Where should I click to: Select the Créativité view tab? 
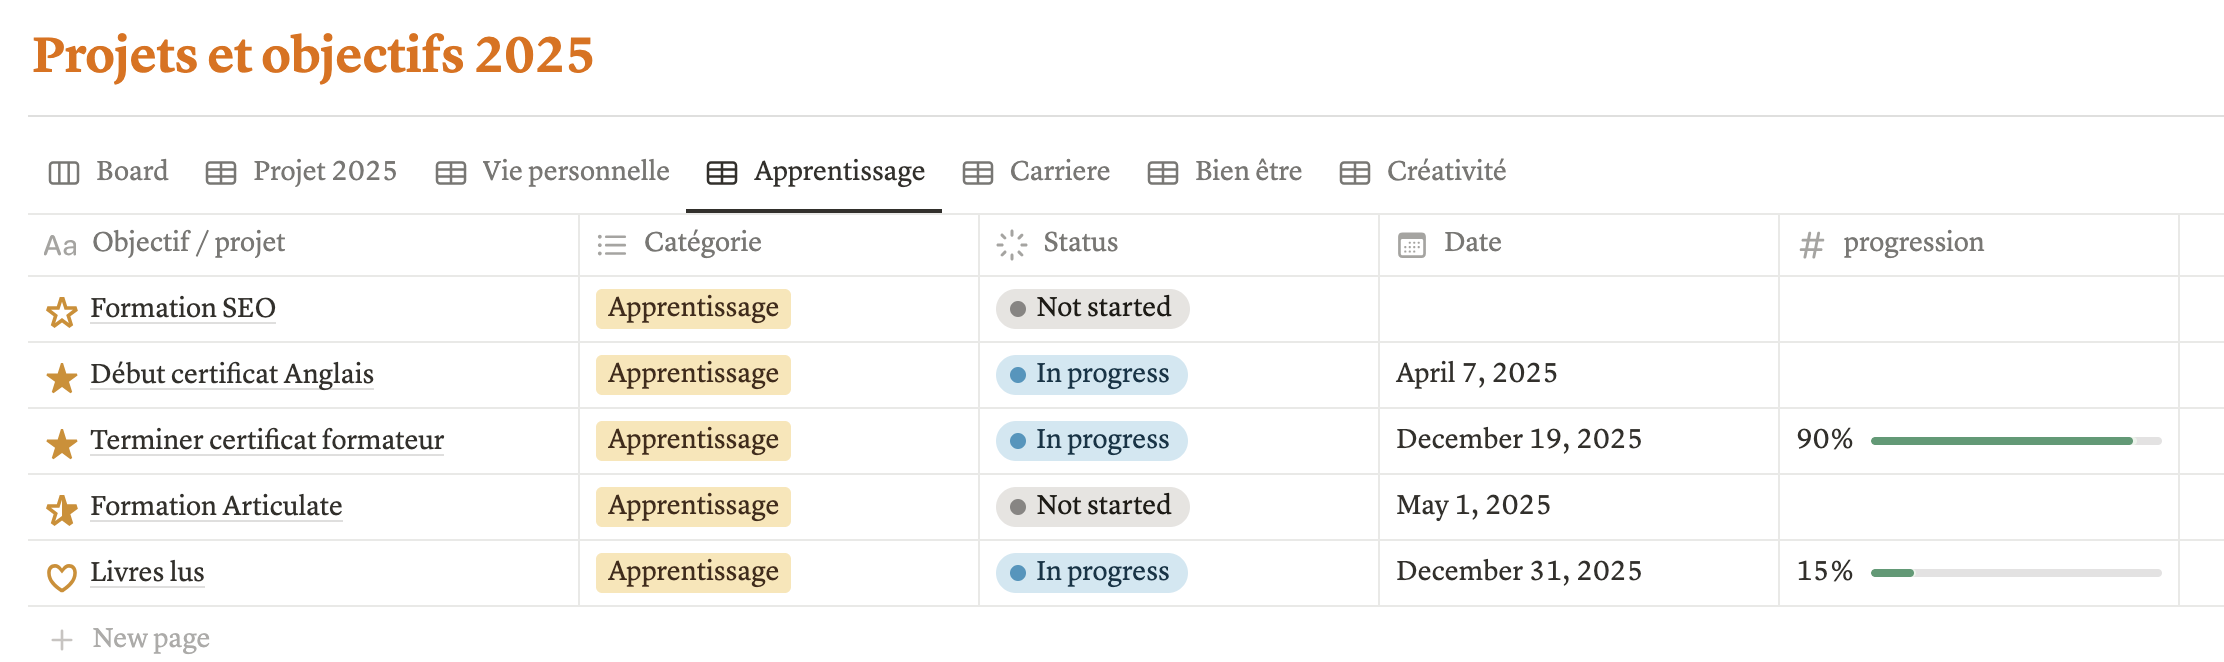pyautogui.click(x=1423, y=172)
